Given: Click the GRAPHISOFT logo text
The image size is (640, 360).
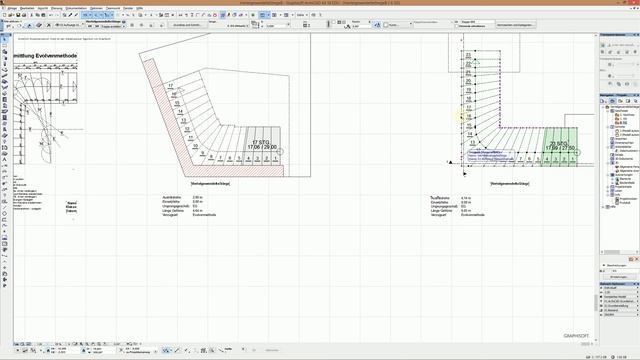Looking at the screenshot, I should coord(576,336).
